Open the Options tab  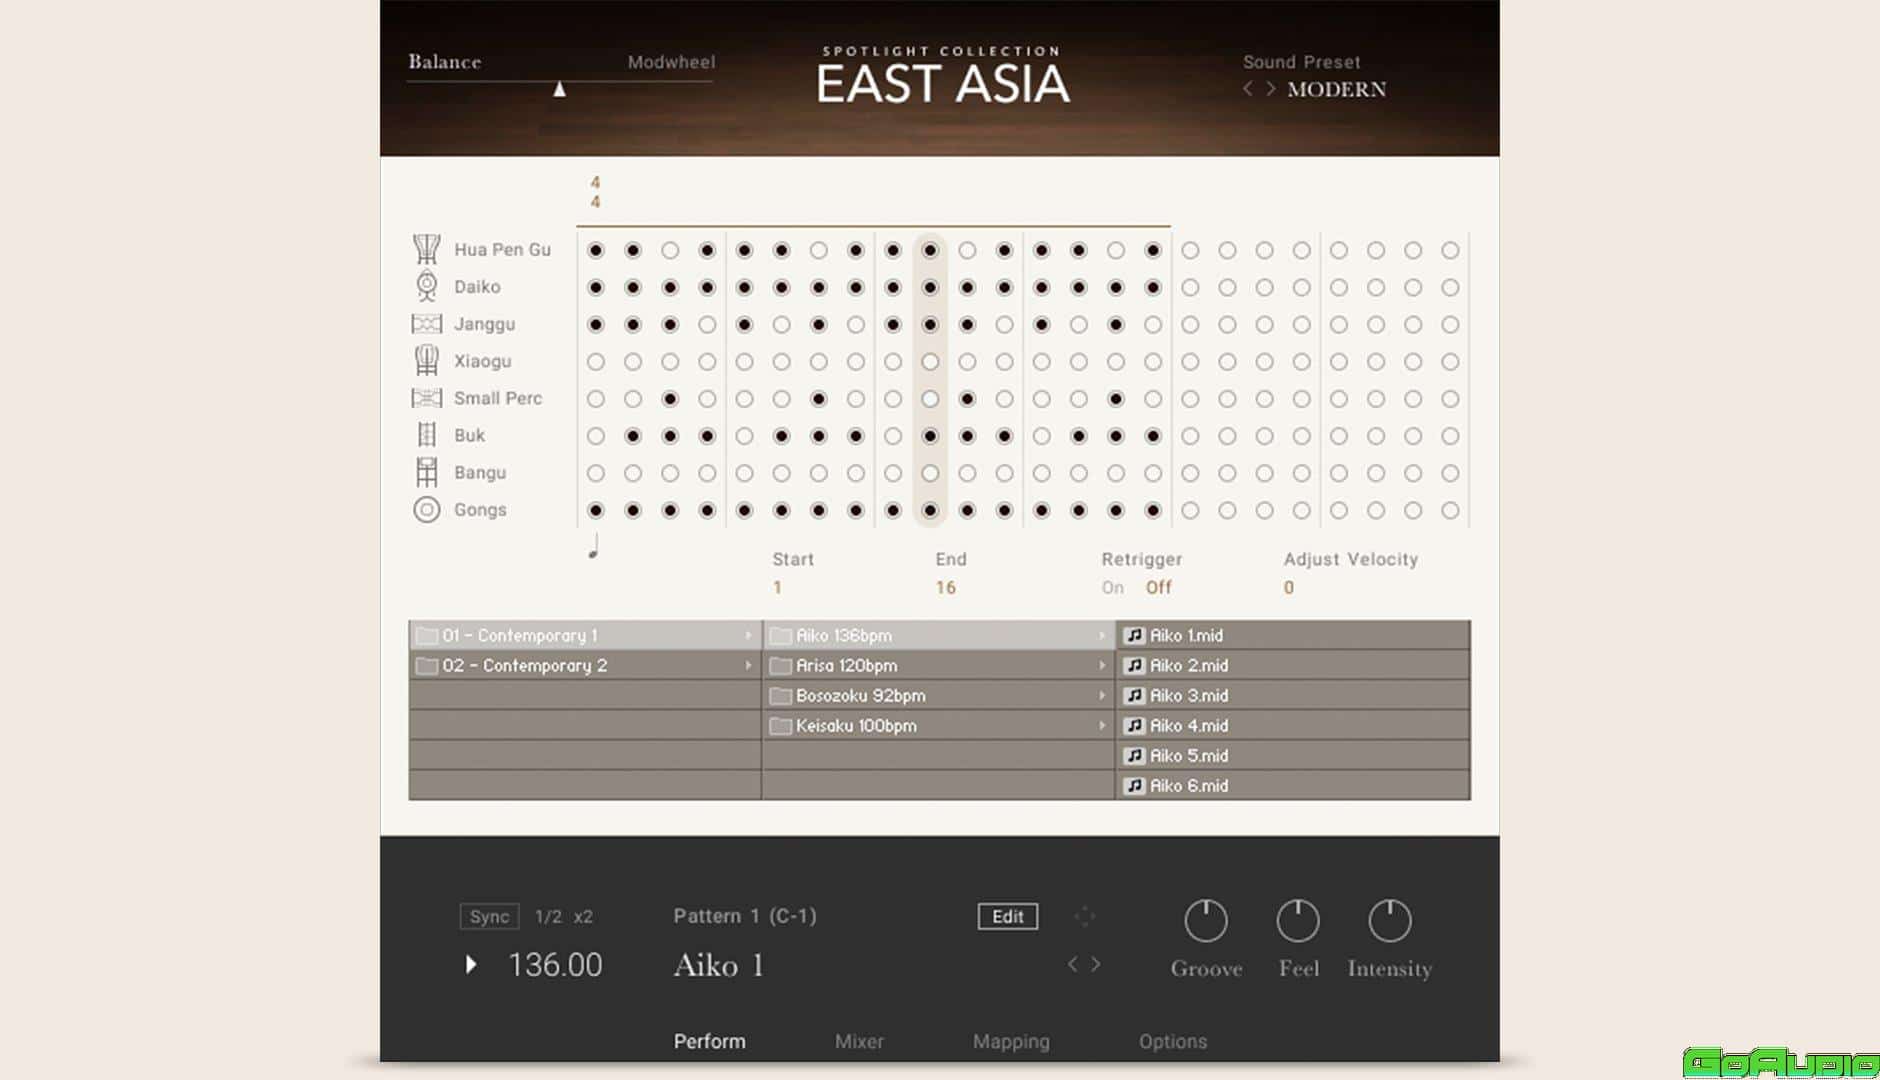click(x=1172, y=1042)
